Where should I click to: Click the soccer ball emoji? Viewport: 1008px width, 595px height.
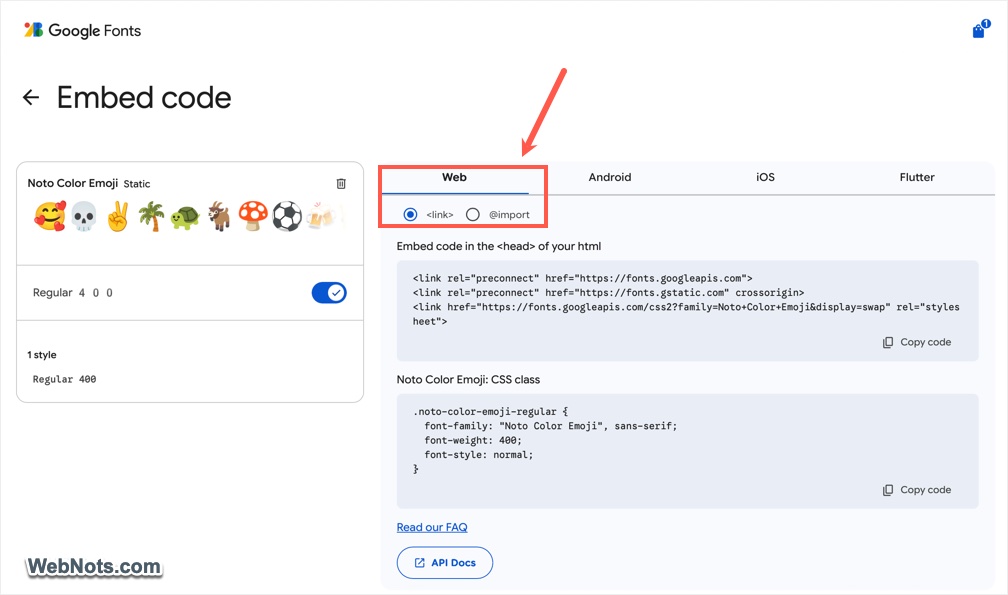click(287, 217)
